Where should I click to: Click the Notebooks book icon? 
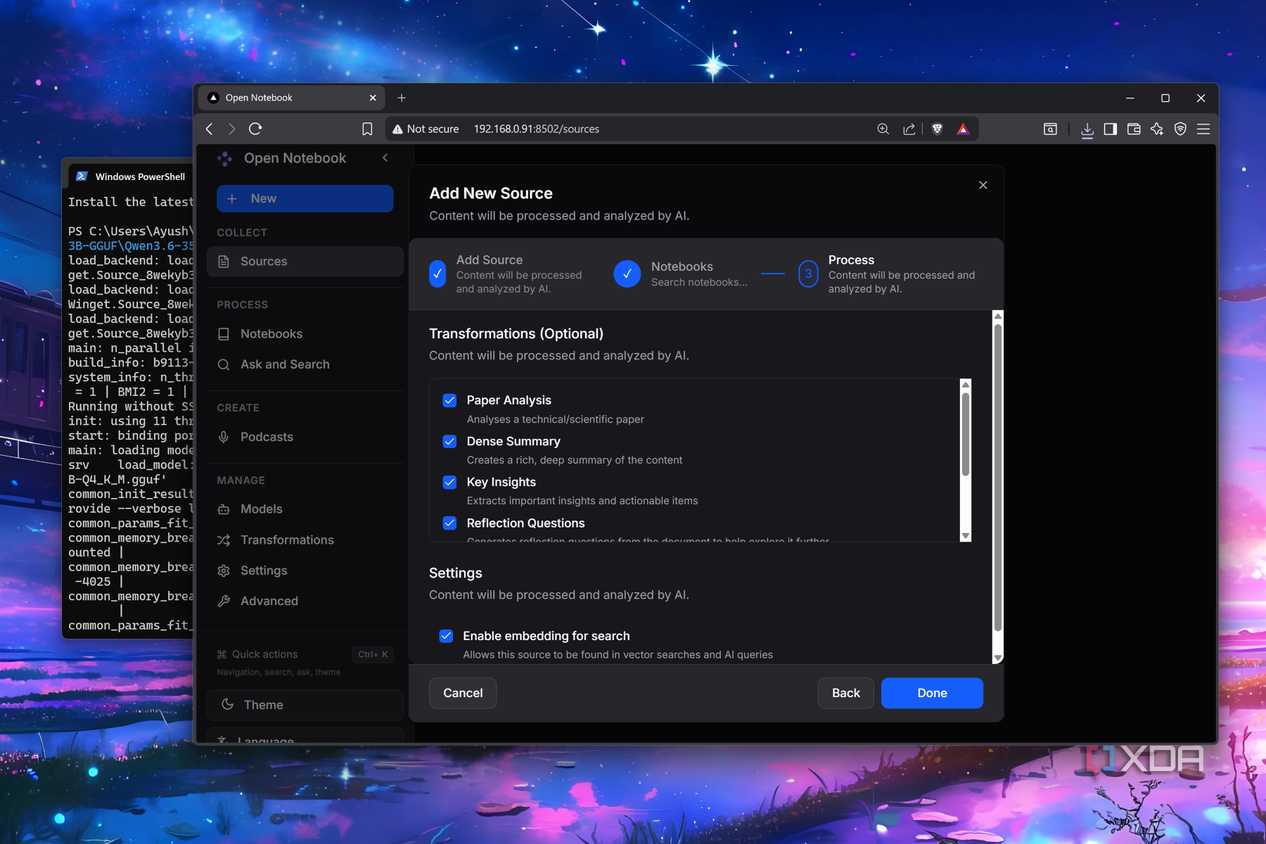pyautogui.click(x=224, y=334)
